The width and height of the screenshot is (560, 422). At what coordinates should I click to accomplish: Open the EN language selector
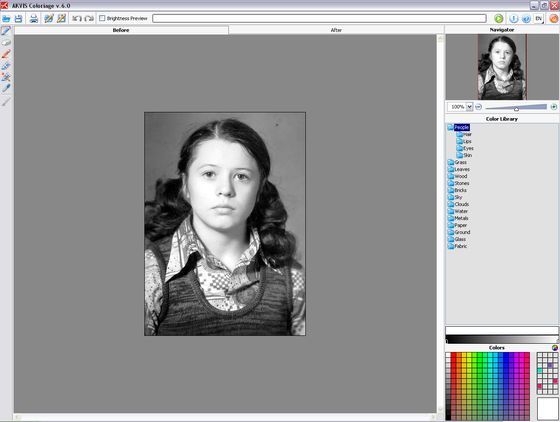point(539,18)
